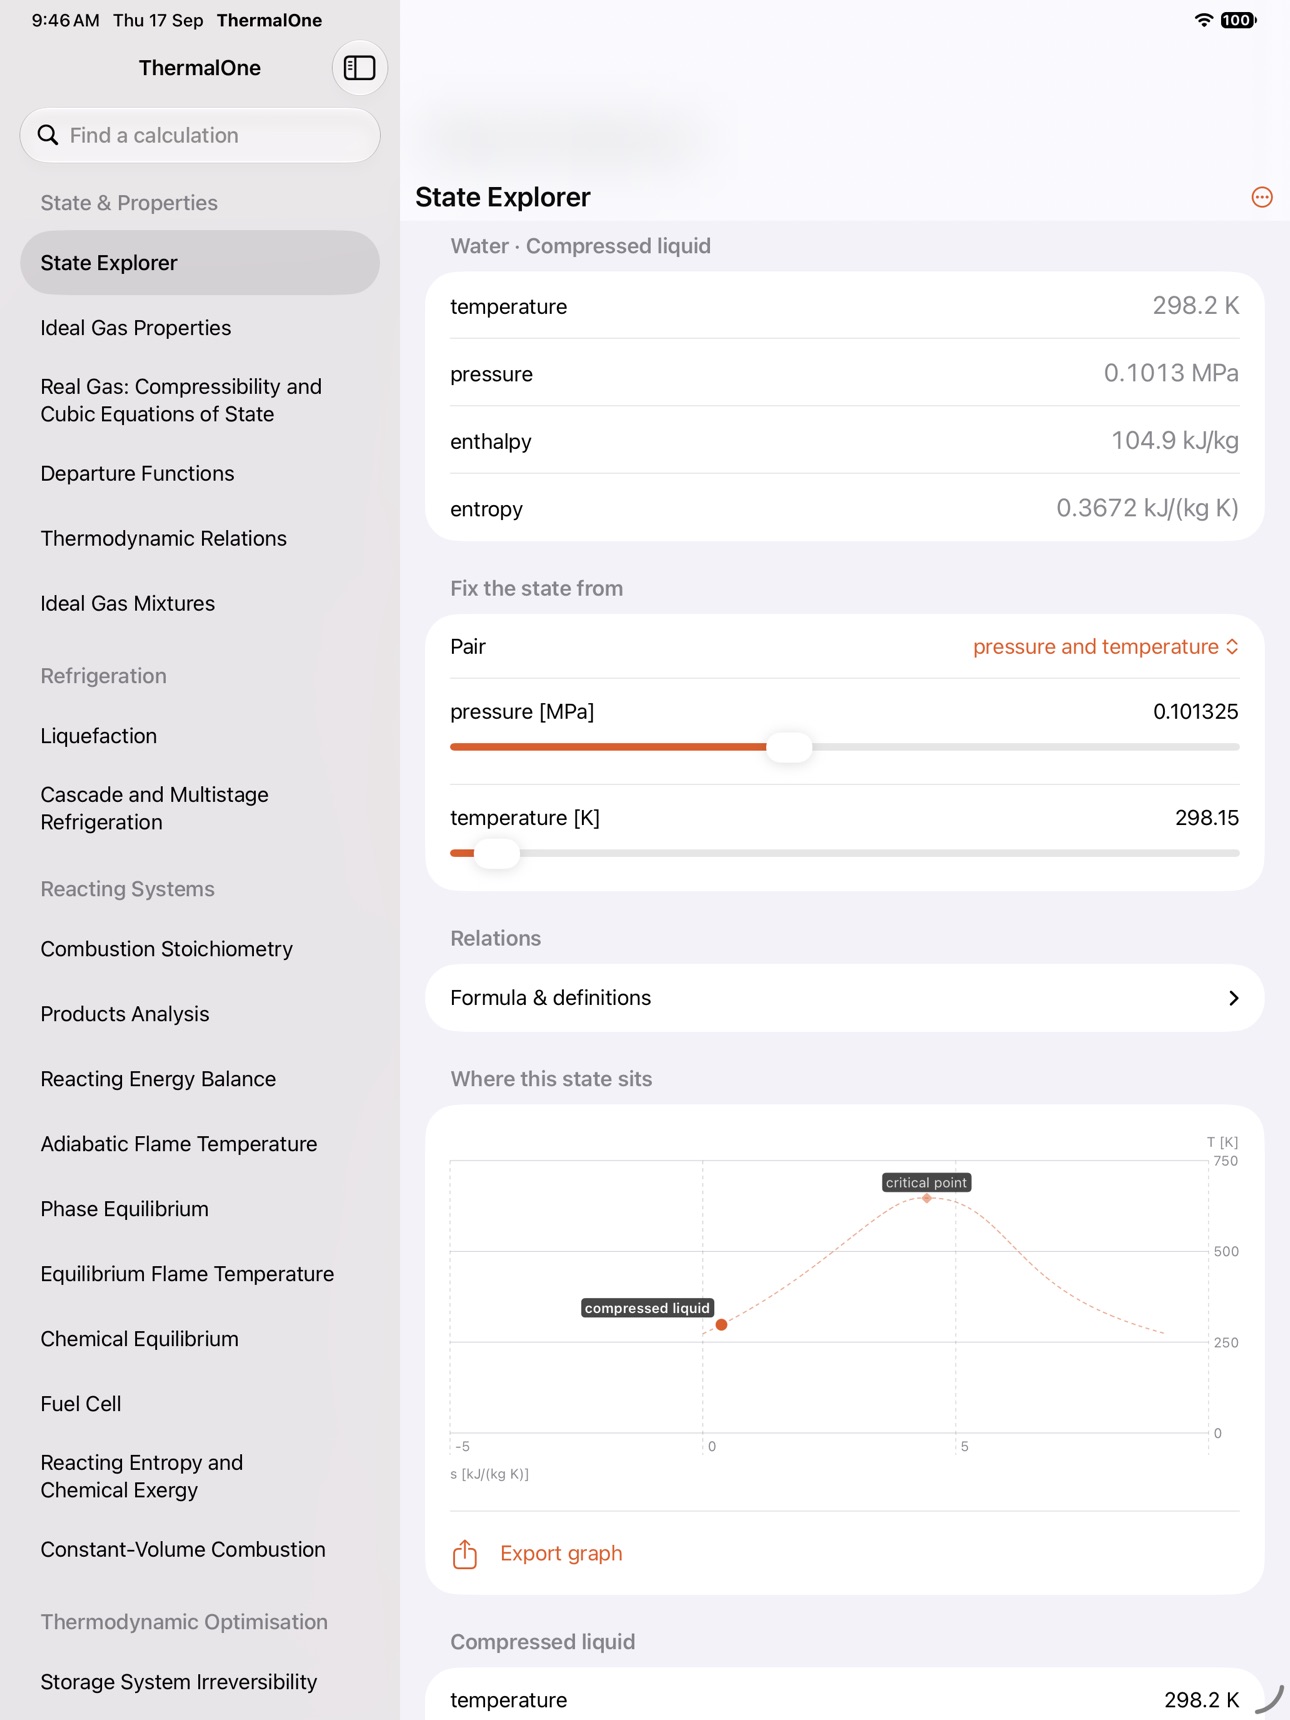Open Reacting Entropy and Chemical Exergy
This screenshot has height=1720, width=1290.
[200, 1476]
